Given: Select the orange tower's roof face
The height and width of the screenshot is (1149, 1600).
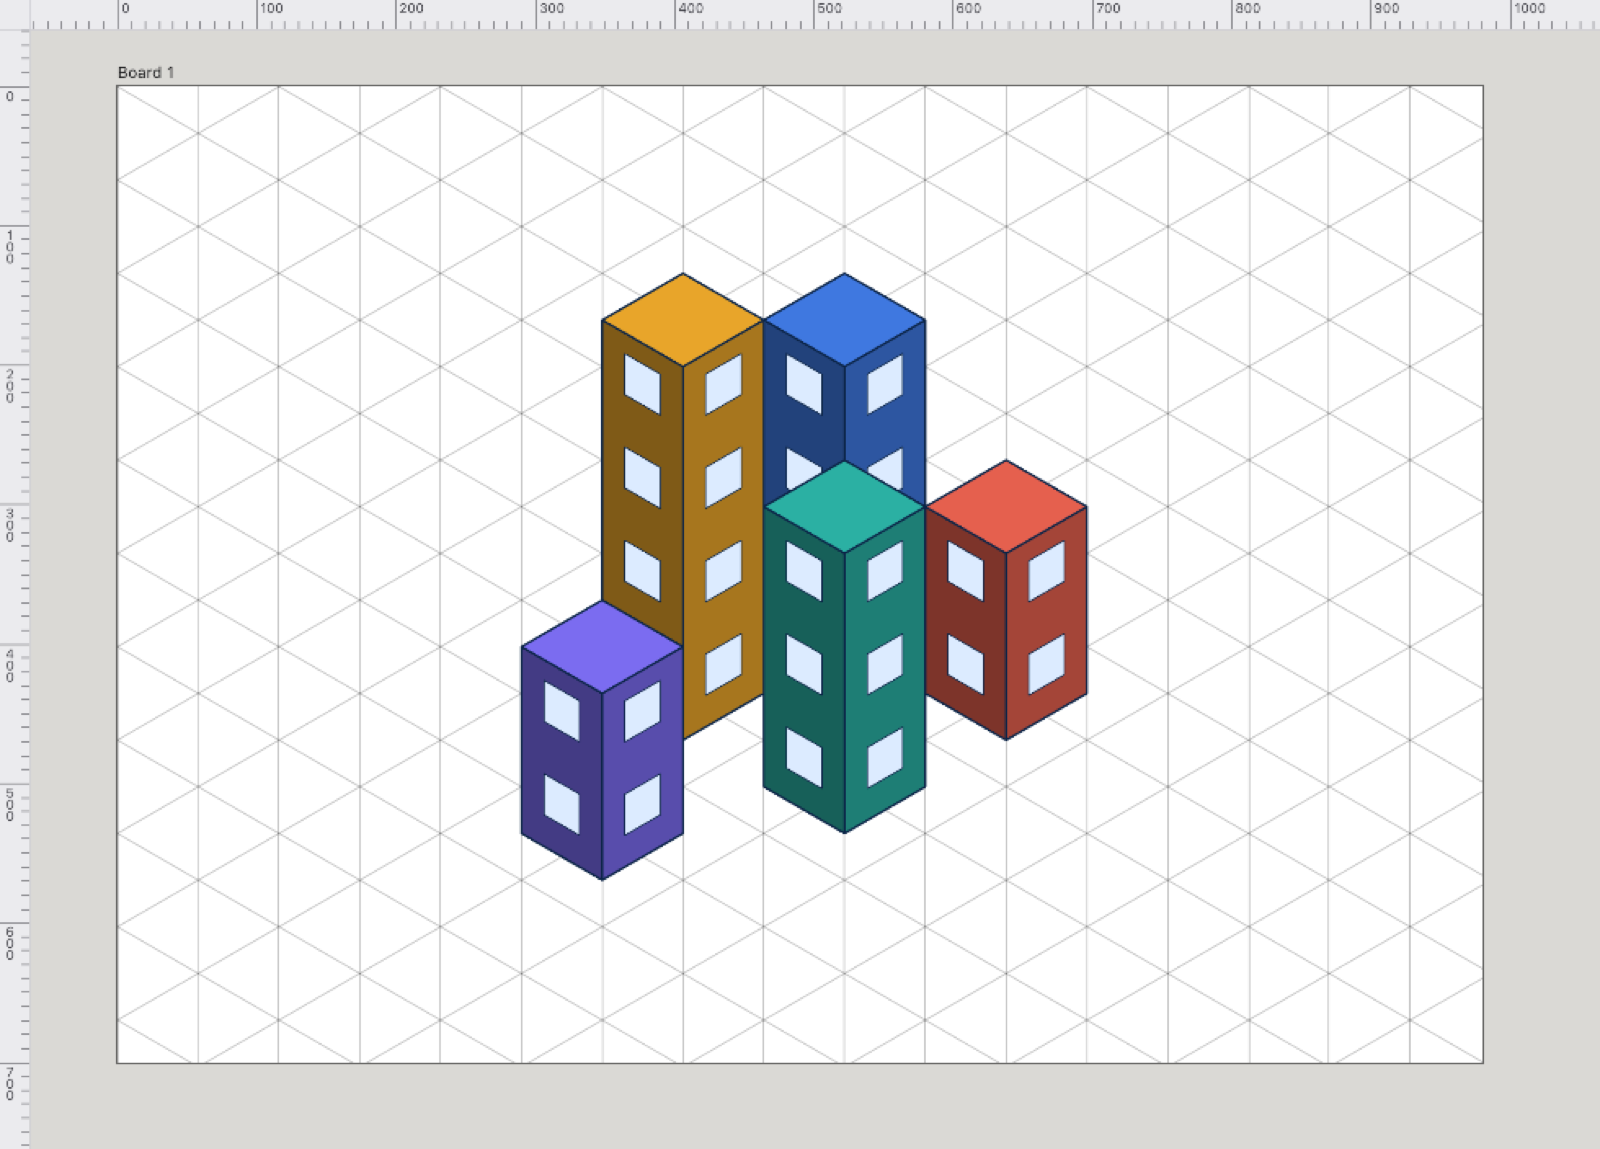Looking at the screenshot, I should tap(683, 320).
